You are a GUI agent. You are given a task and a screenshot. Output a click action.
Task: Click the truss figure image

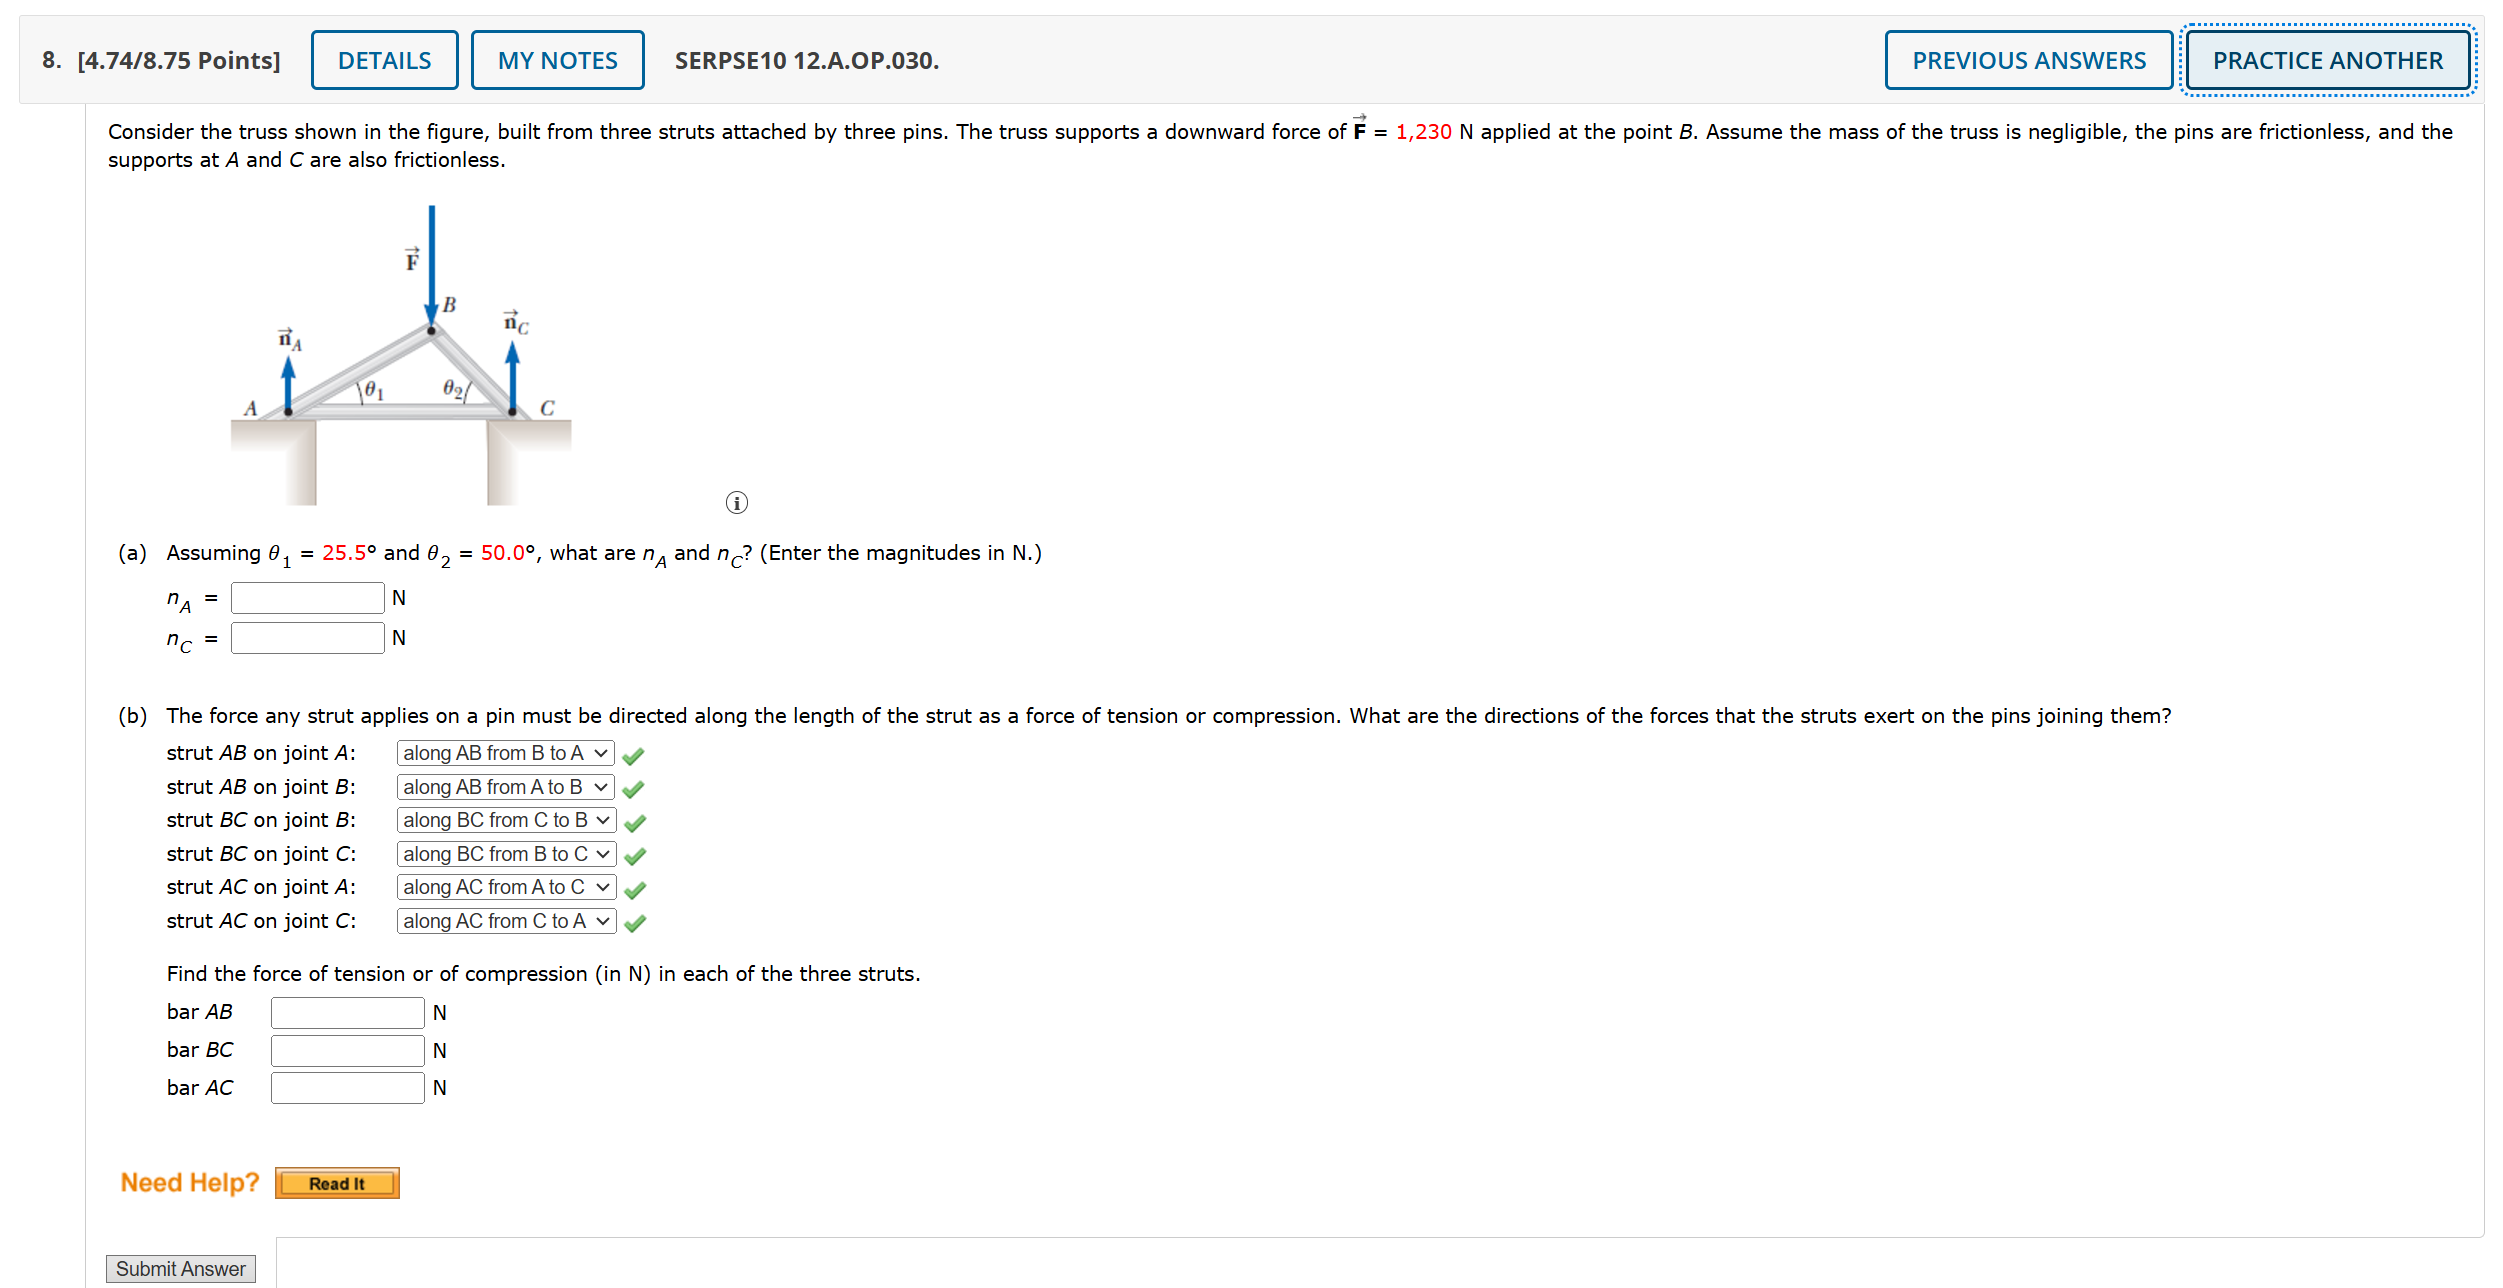point(401,355)
